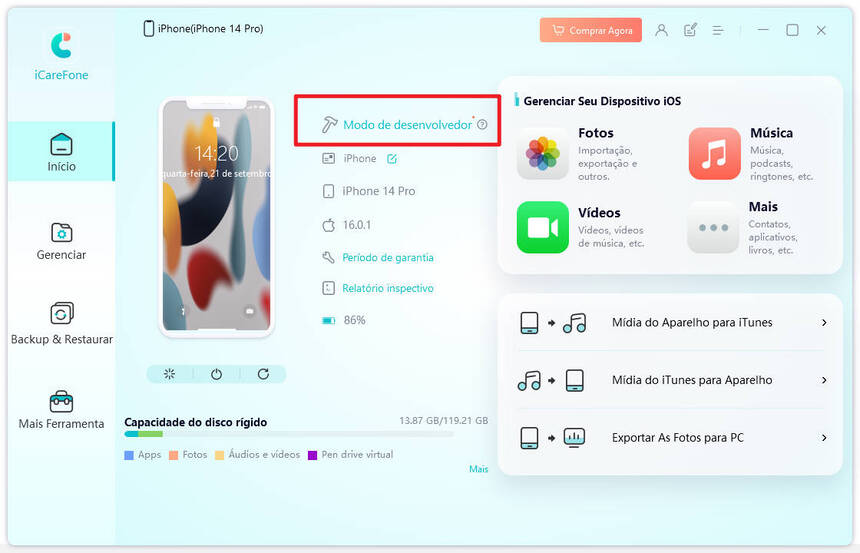The image size is (860, 553).
Task: Expand Mídia do Aparelho para iTunes arrow
Action: point(824,323)
